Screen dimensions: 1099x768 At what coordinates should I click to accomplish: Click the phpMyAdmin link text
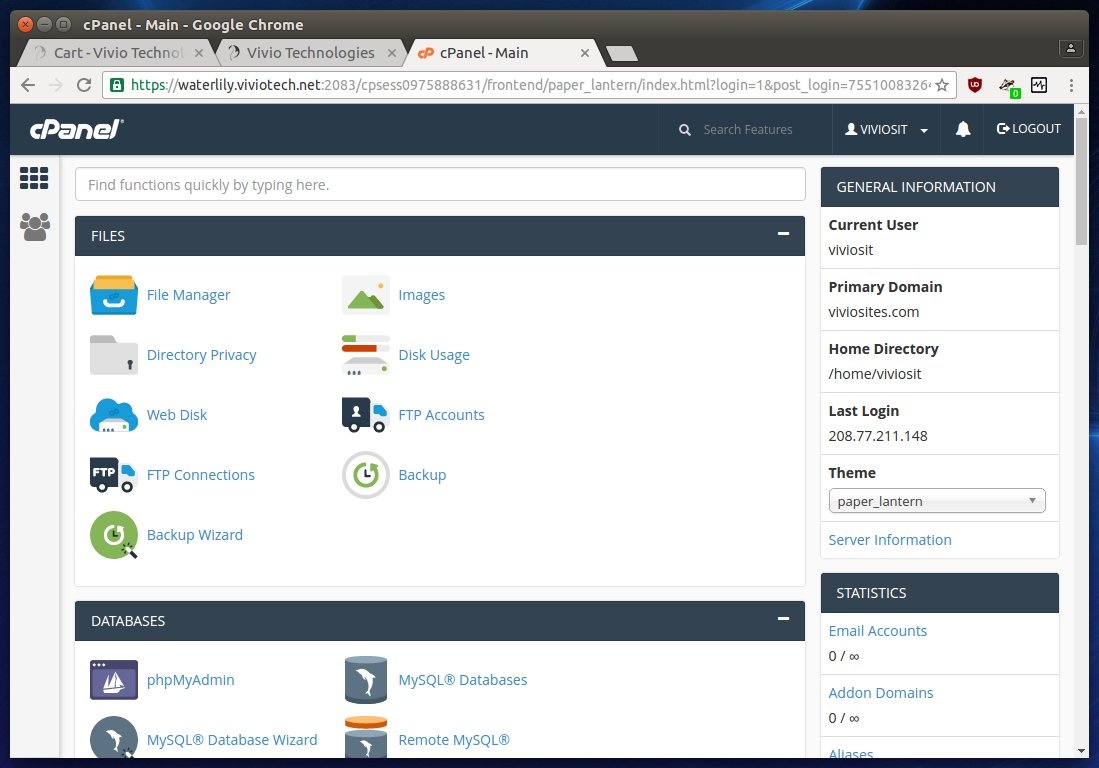click(191, 680)
